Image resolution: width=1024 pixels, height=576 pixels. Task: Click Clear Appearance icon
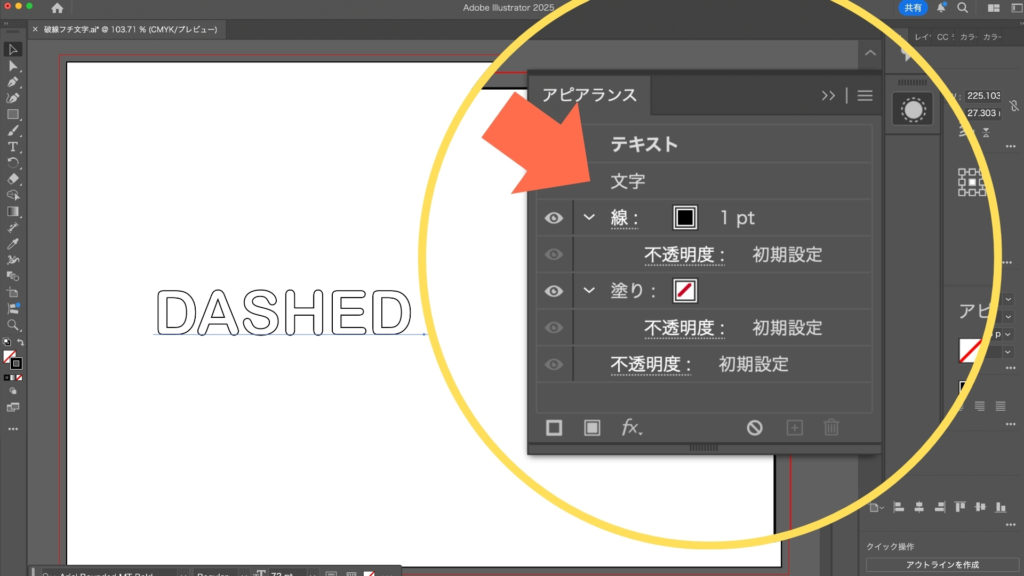755,428
